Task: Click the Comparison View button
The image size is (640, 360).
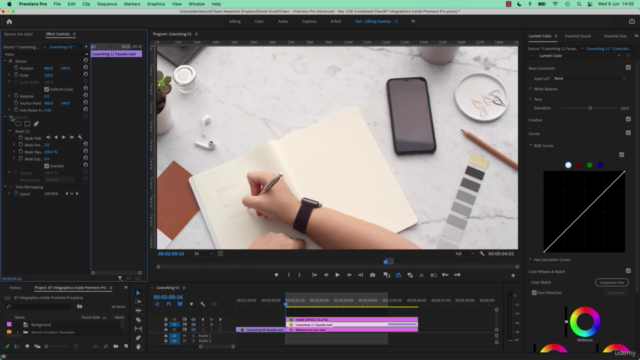Action: 611,282
